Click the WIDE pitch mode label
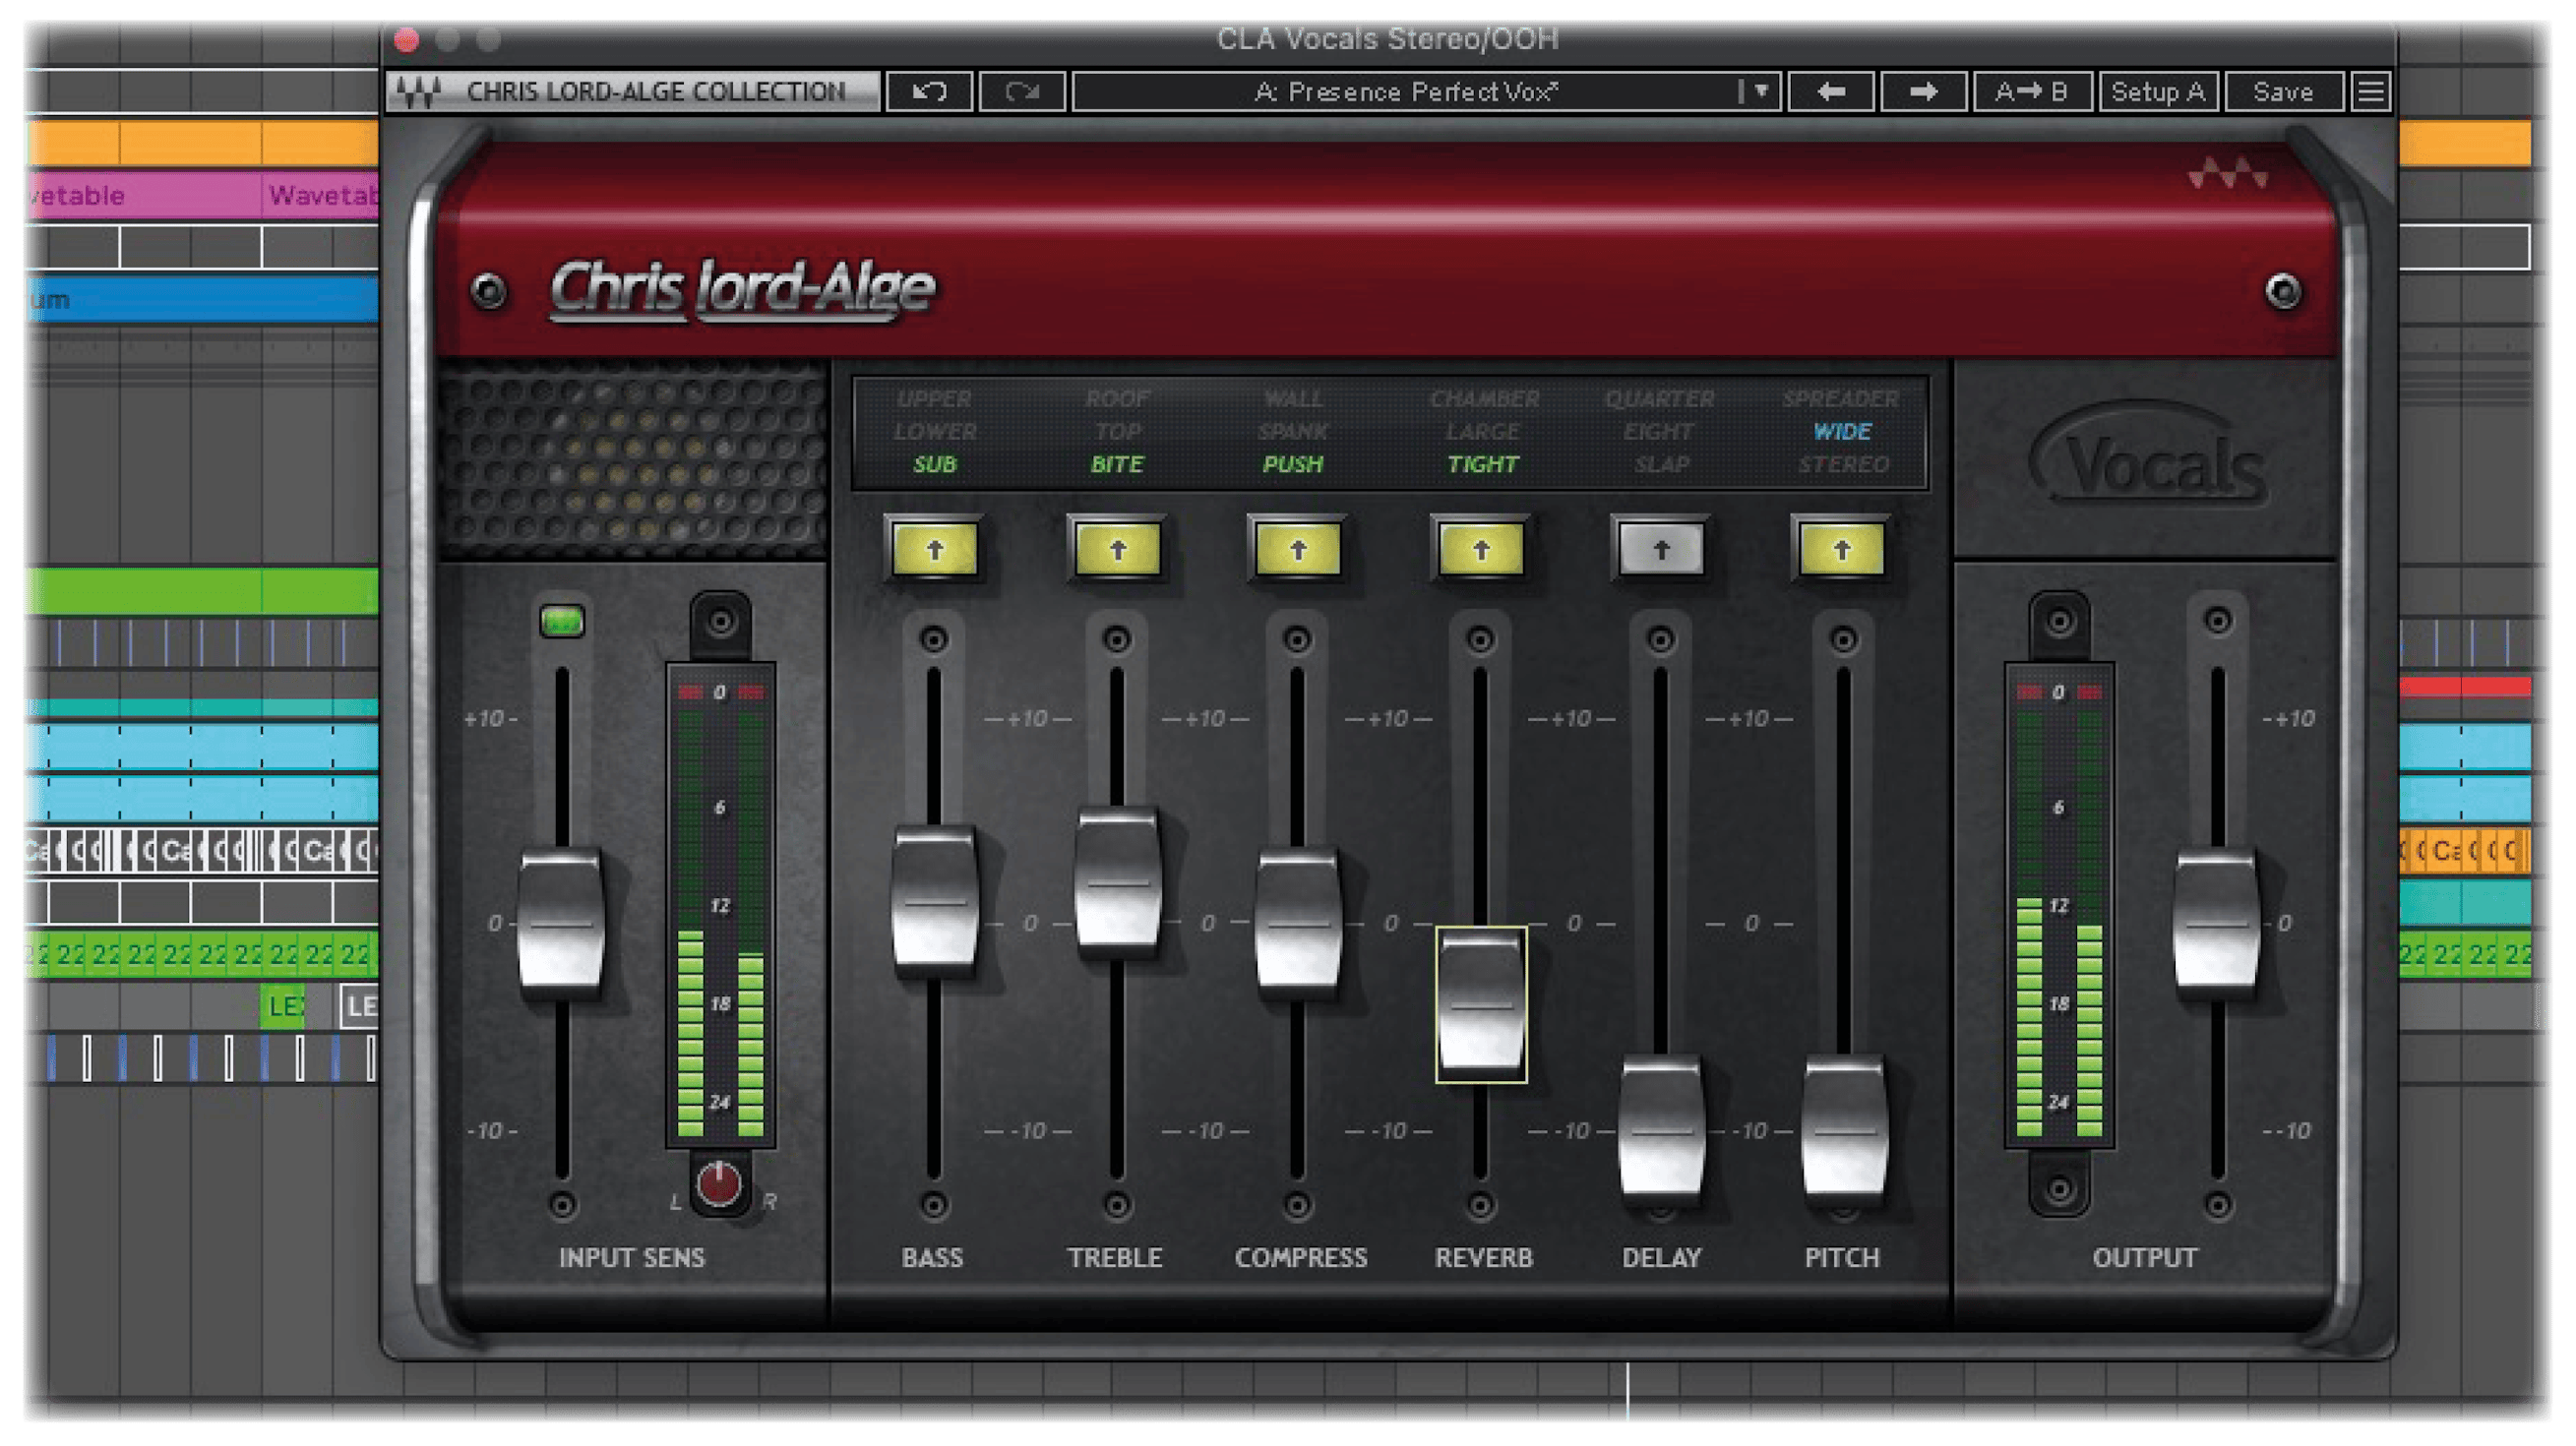 click(1842, 432)
